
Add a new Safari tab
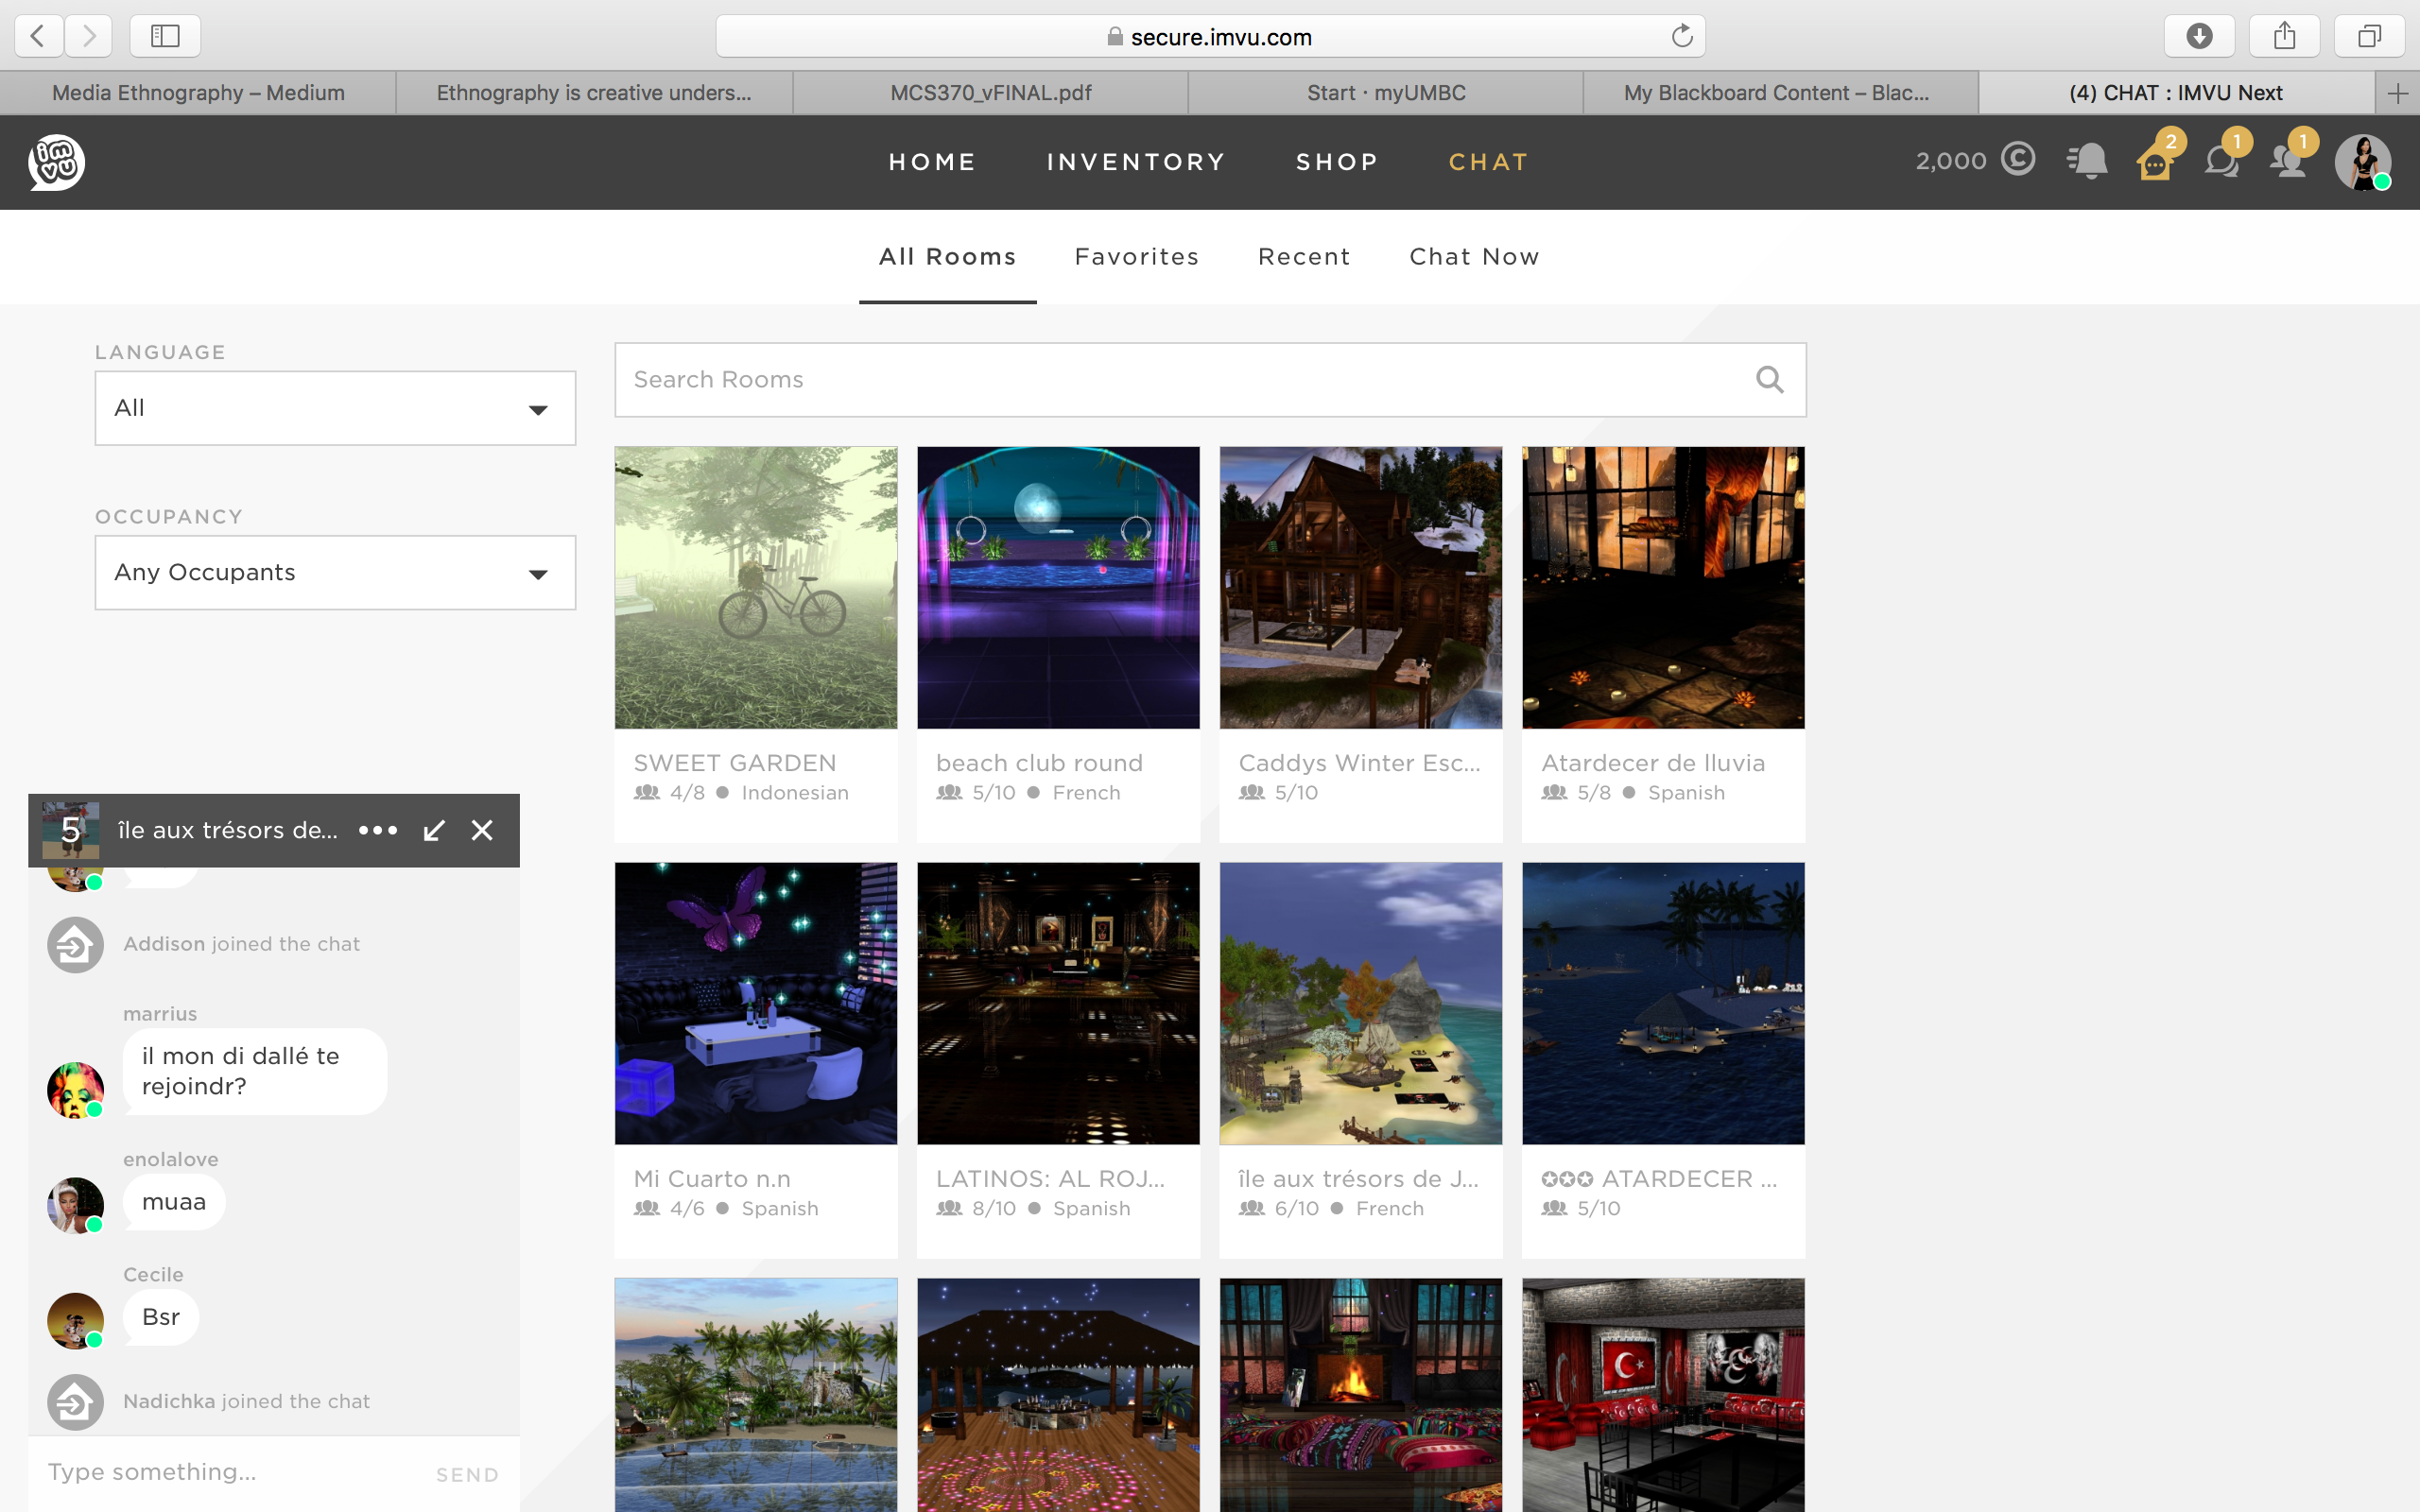pos(2398,93)
